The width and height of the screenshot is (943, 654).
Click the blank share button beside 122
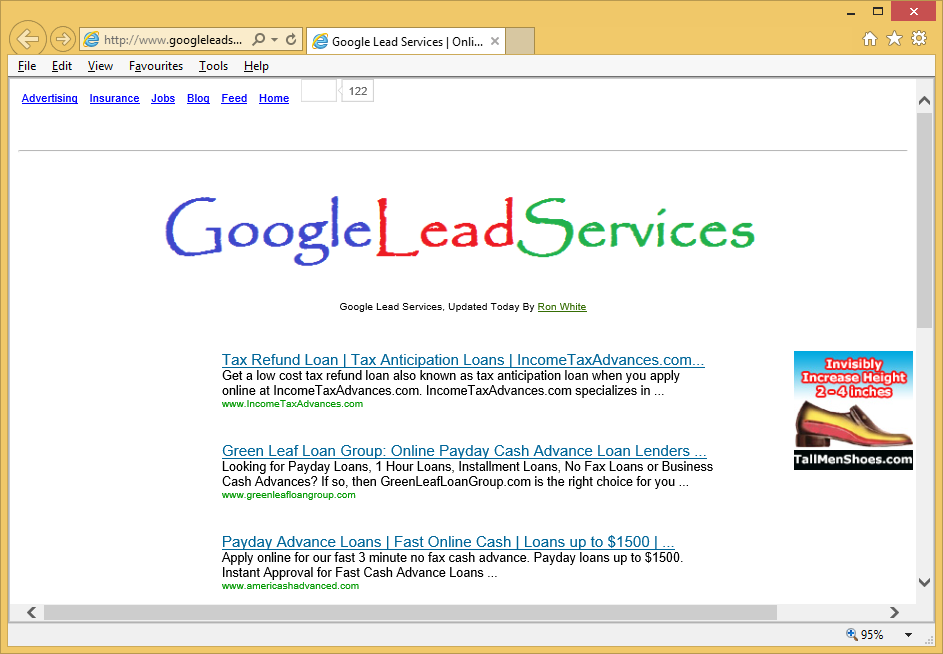[319, 91]
